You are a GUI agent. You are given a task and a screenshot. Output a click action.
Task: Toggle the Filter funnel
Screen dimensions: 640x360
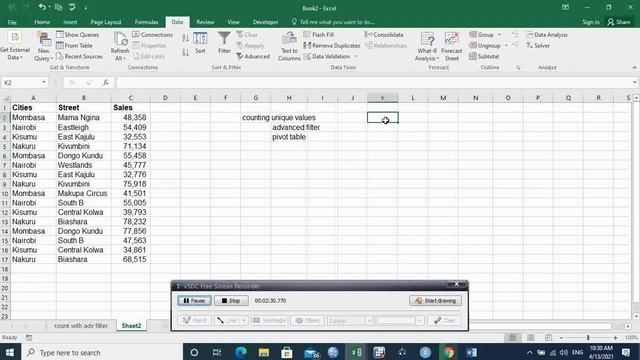click(224, 43)
